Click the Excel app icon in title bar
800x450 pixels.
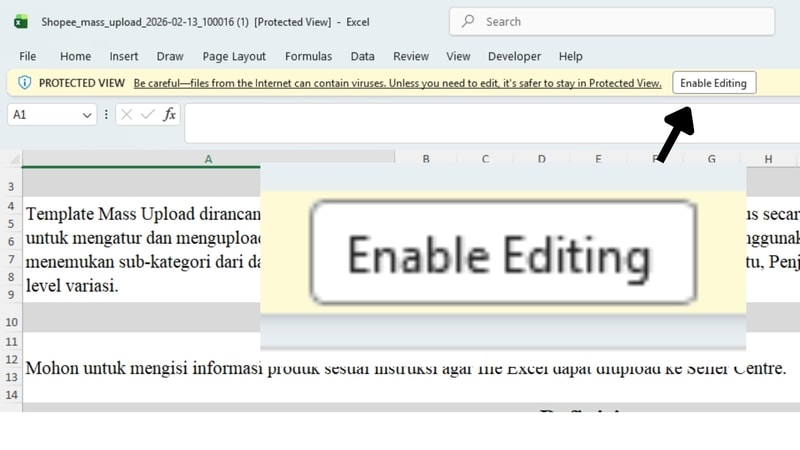[21, 21]
